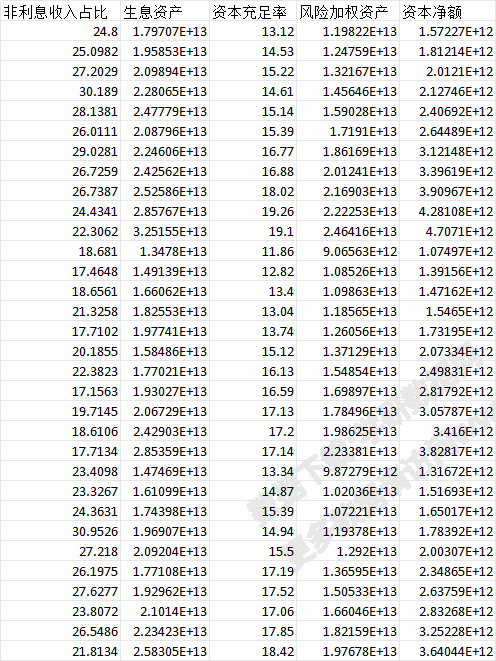This screenshot has width=496, height=661.
Task: Click the cell showing 9.06563E+12
Action: tap(348, 252)
